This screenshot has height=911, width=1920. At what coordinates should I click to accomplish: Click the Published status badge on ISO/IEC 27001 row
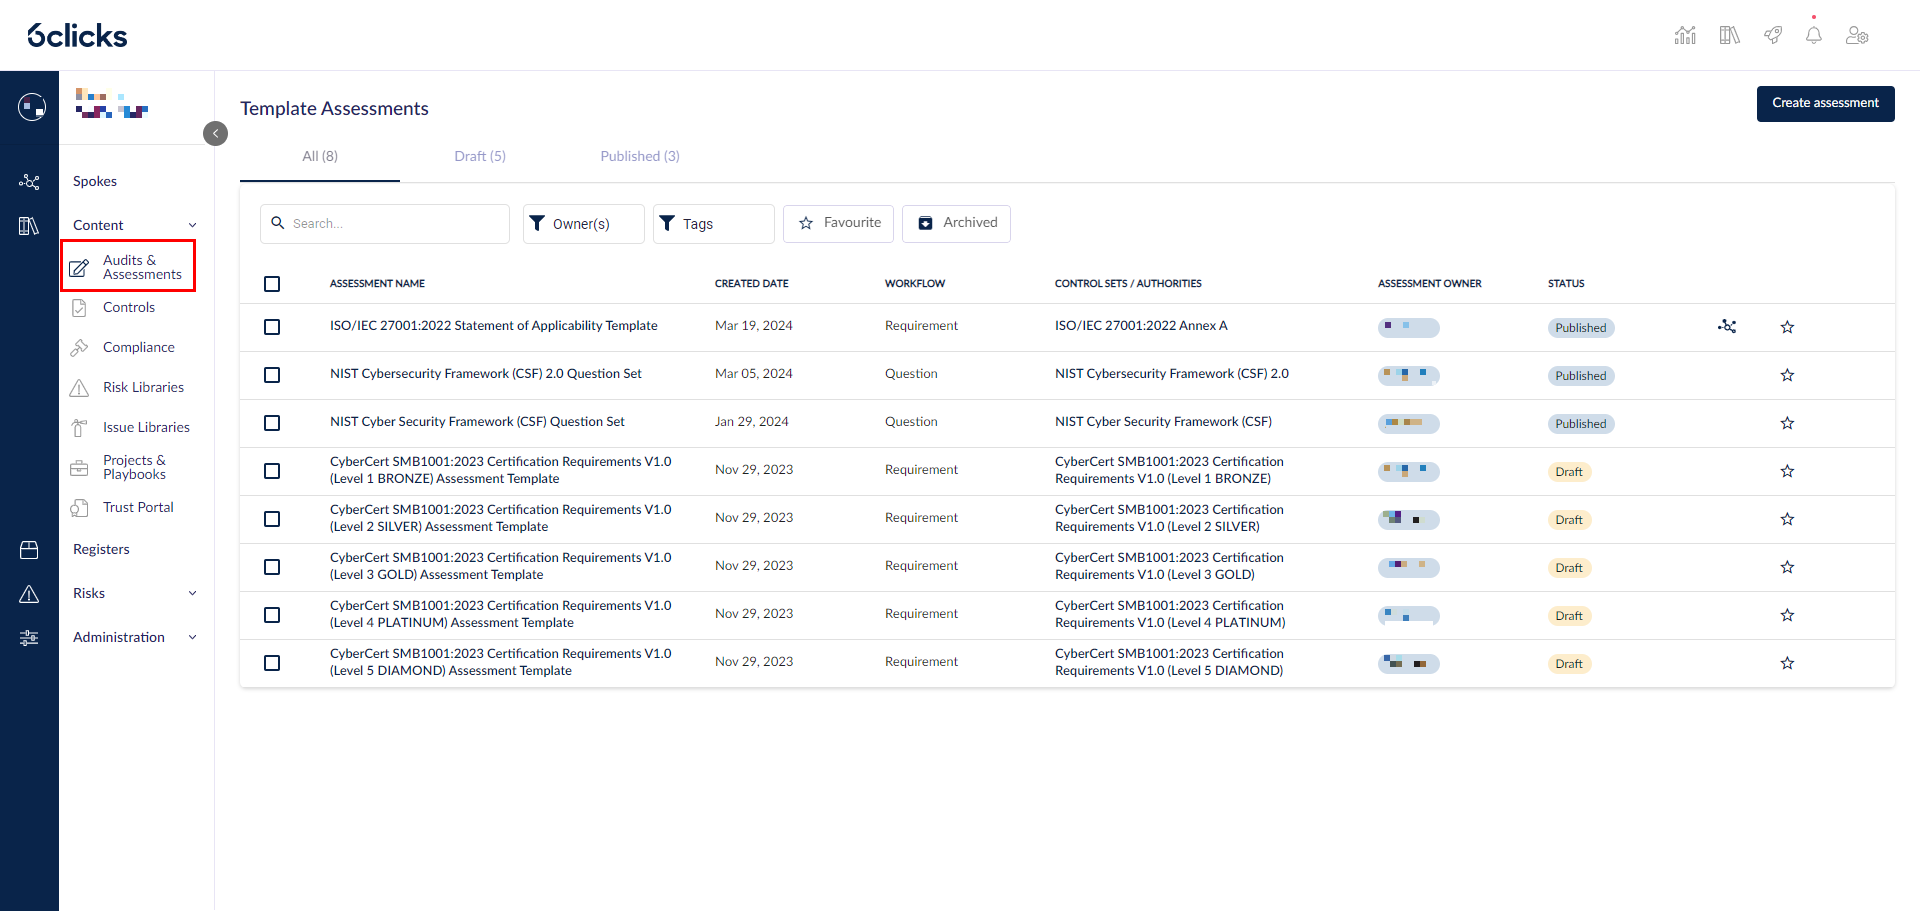1581,328
